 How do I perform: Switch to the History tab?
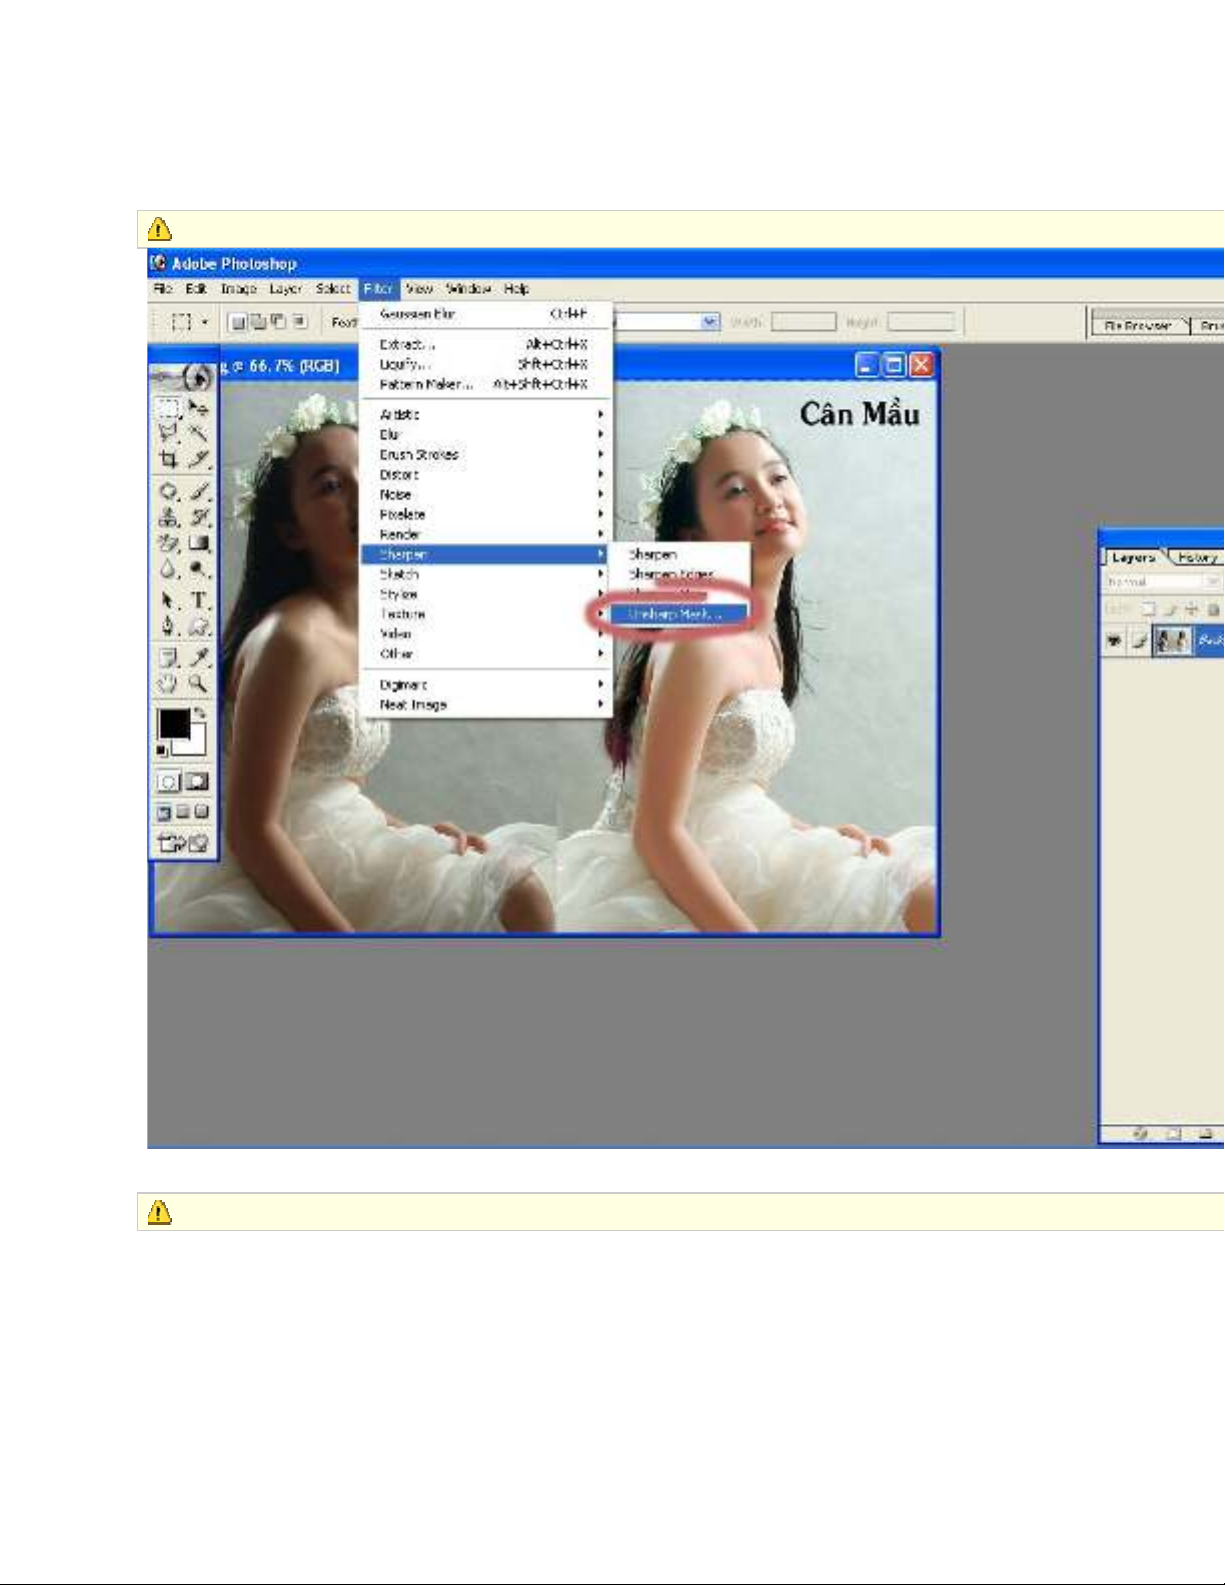pyautogui.click(x=1197, y=558)
